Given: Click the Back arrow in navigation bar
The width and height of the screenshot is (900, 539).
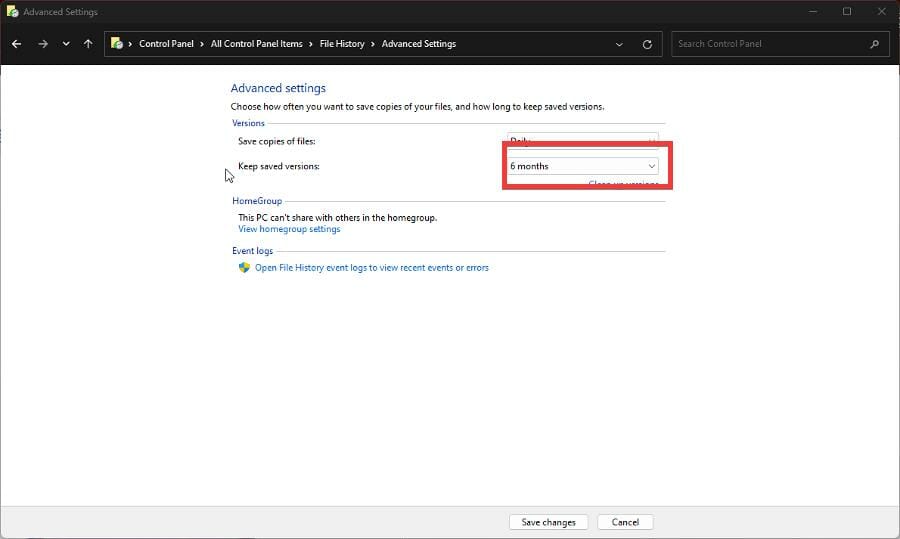Looking at the screenshot, I should 16,44.
